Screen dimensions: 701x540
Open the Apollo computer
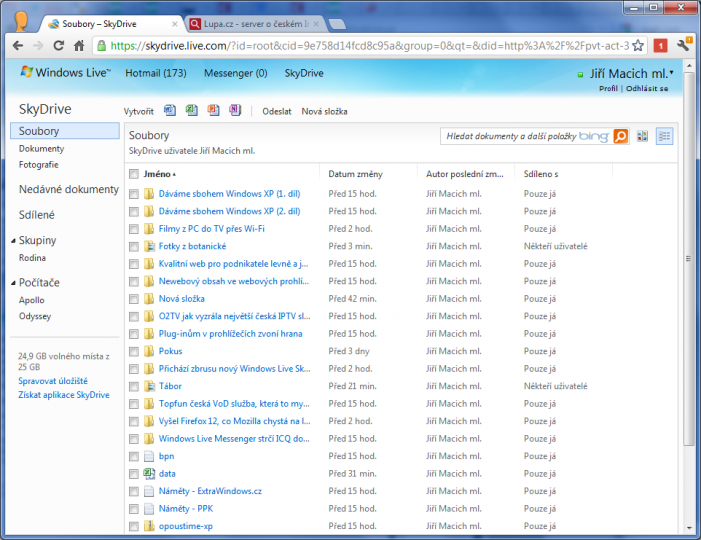31,300
